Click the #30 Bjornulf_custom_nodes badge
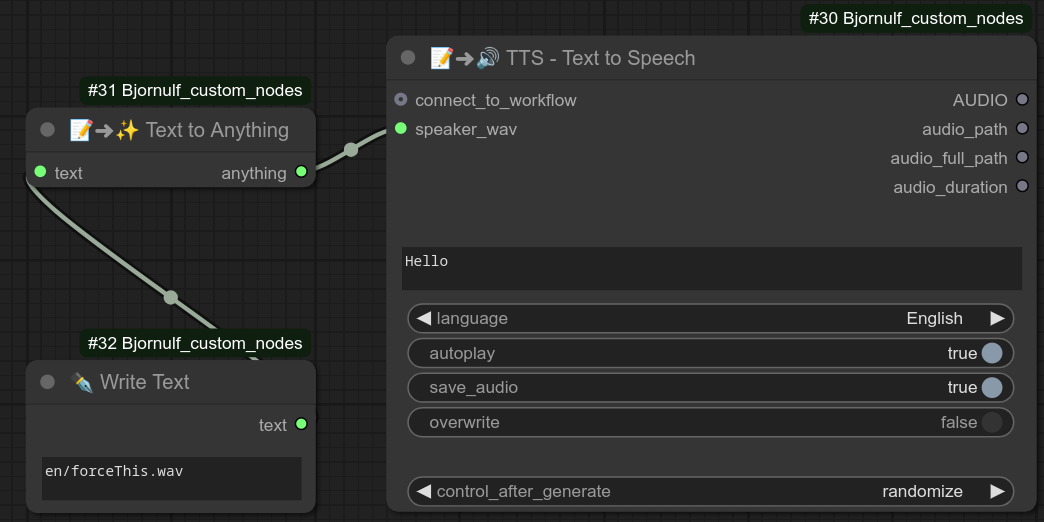 pos(915,18)
